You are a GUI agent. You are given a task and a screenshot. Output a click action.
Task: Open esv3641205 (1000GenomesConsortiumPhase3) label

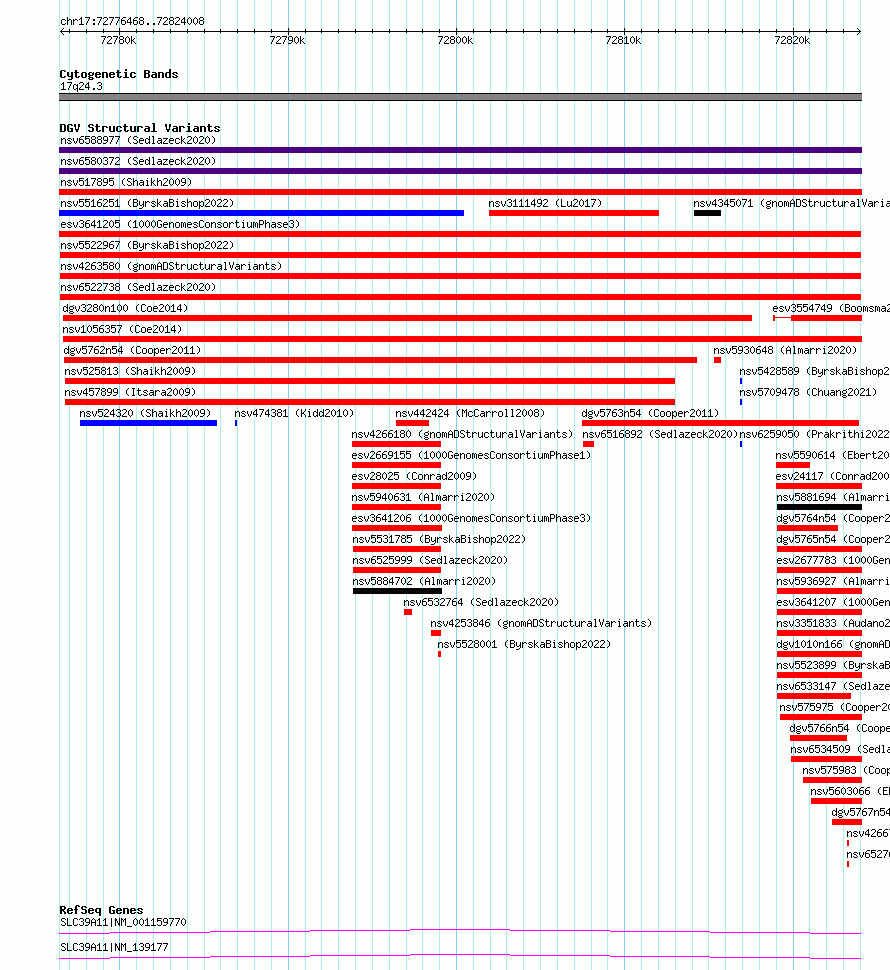pyautogui.click(x=180, y=225)
